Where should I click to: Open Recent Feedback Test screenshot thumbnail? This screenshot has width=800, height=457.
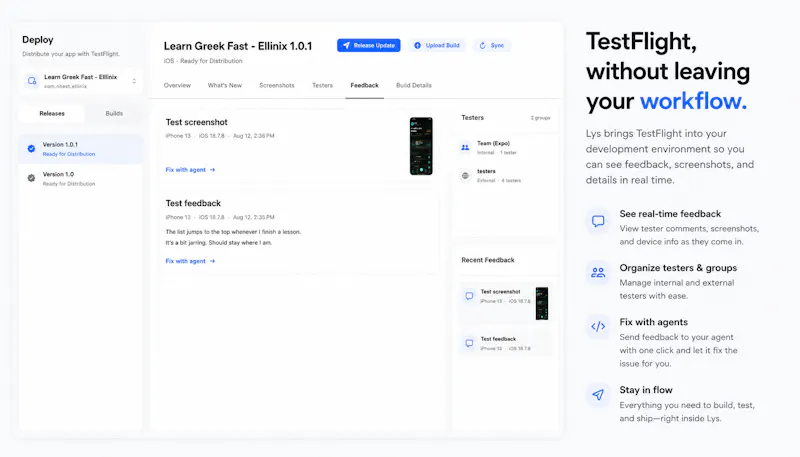click(542, 303)
